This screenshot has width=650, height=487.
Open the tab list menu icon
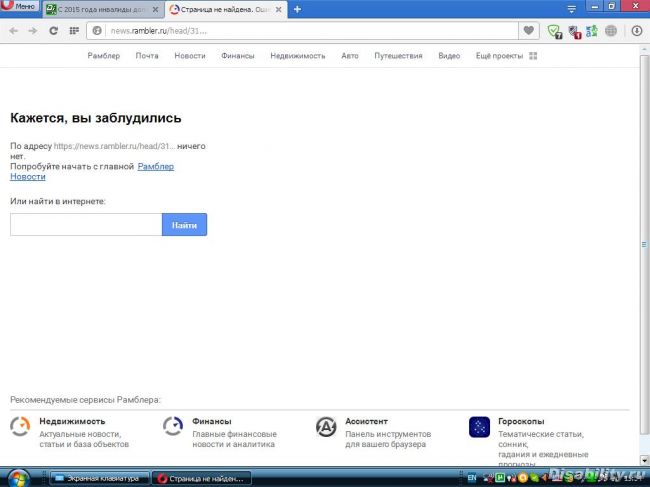coord(572,9)
